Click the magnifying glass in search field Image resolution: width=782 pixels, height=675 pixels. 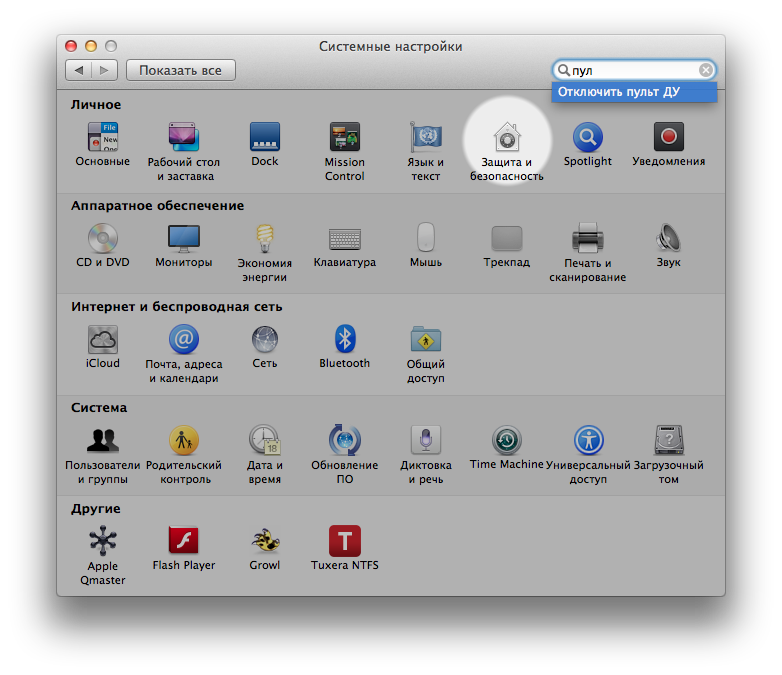[x=564, y=70]
